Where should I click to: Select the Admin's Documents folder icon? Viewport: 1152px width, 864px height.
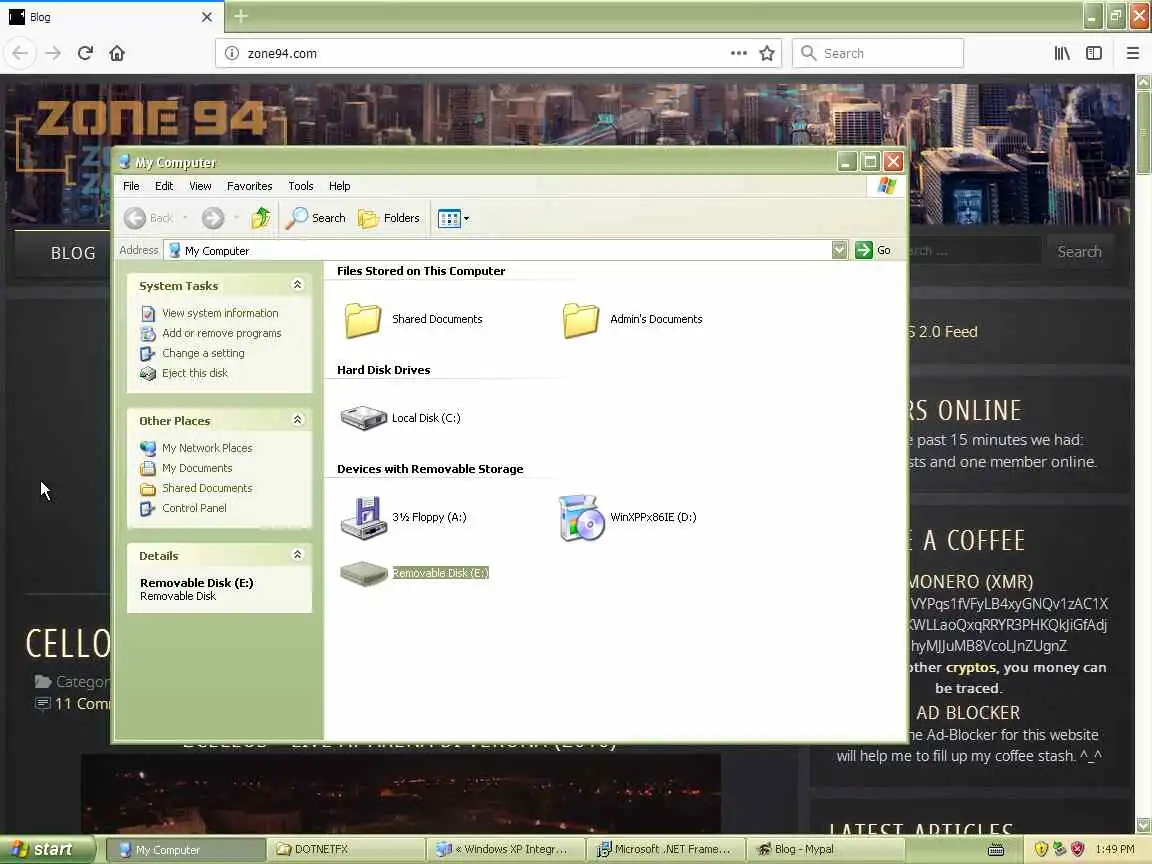[581, 320]
